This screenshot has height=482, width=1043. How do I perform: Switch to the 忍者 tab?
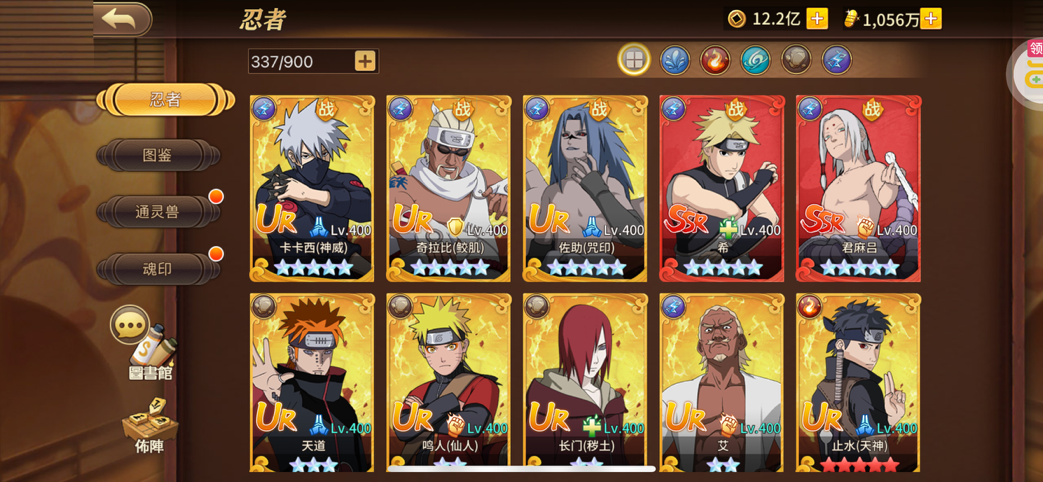[165, 100]
